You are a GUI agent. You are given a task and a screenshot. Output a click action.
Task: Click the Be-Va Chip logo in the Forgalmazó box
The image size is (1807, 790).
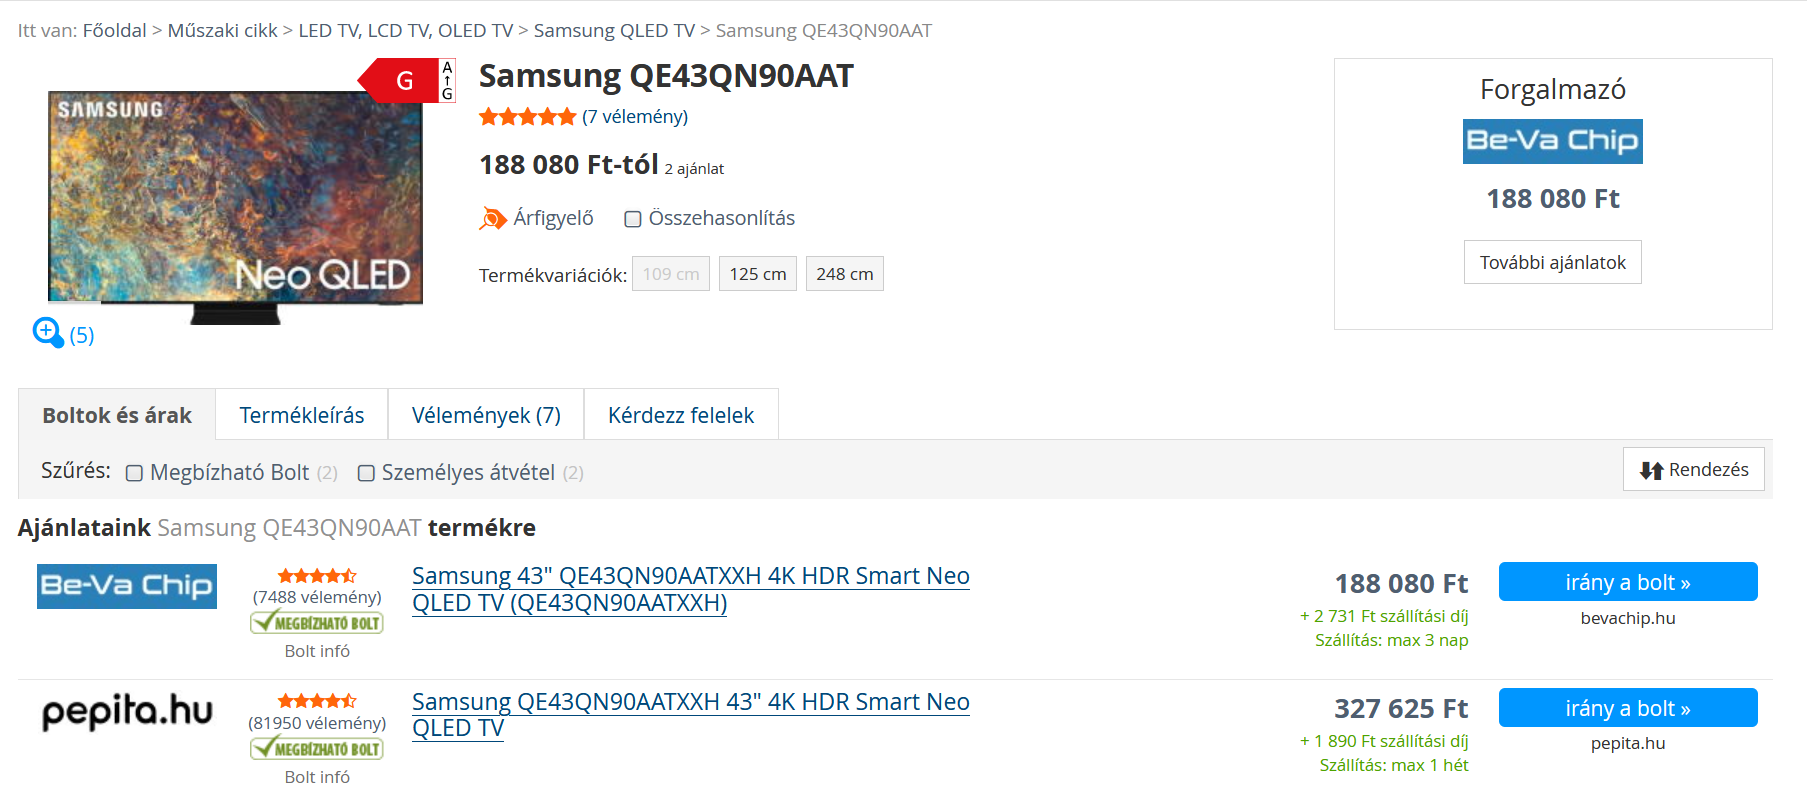pyautogui.click(x=1552, y=141)
